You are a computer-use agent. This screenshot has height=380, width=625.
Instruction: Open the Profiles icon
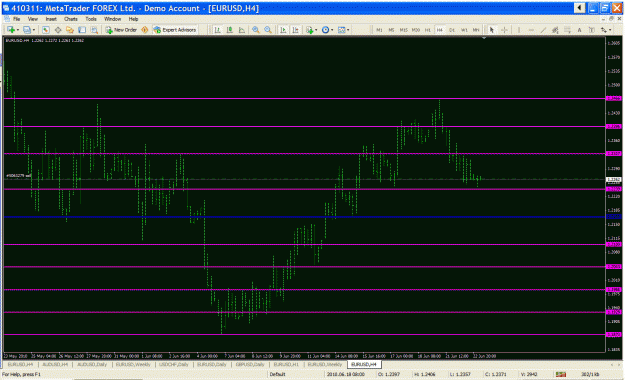point(27,30)
